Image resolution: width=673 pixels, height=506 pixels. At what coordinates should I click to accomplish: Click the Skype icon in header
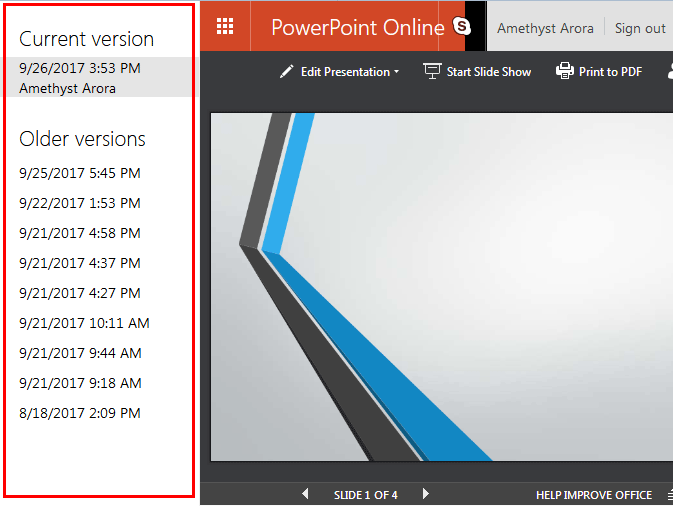[461, 27]
